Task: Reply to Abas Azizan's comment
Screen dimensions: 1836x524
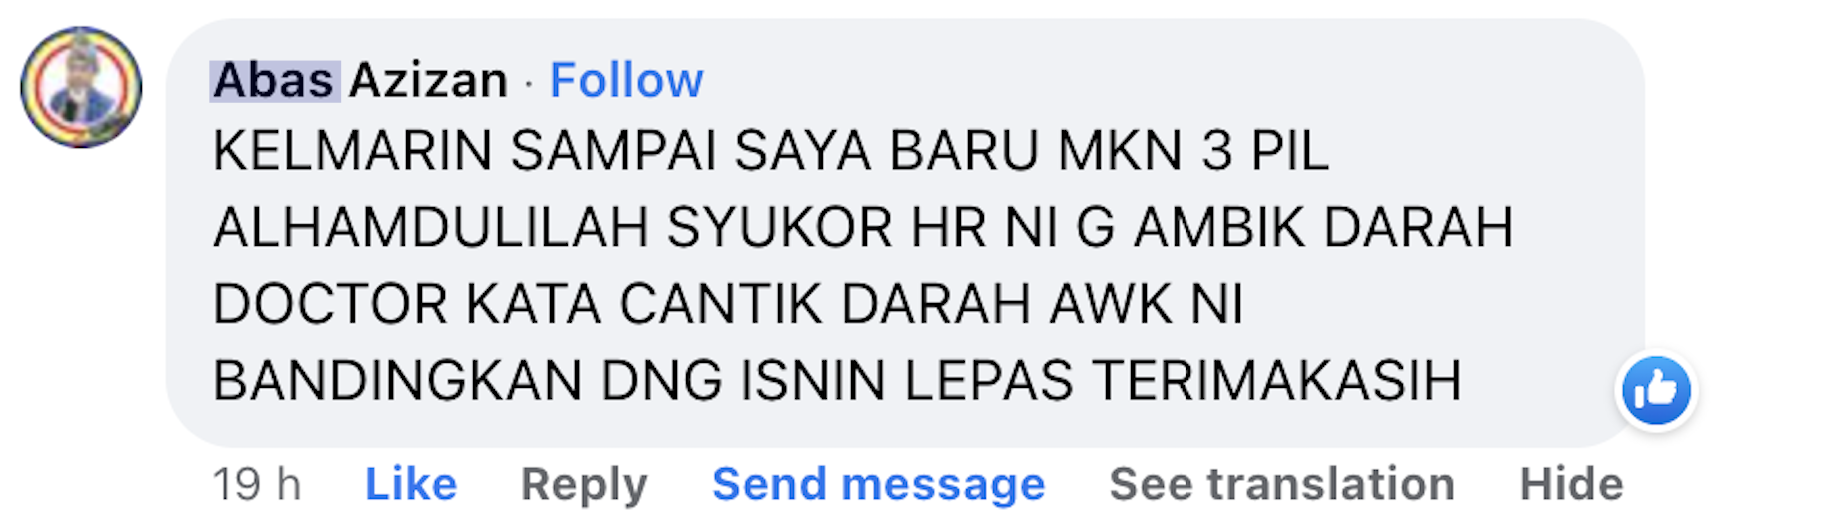Action: (584, 484)
